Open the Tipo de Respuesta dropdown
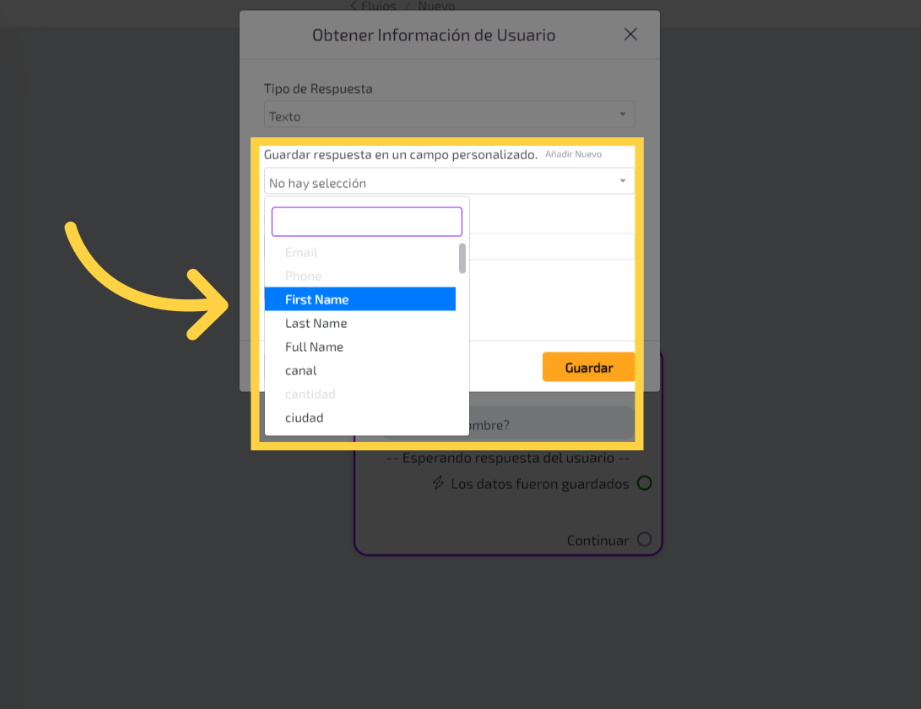Screen dimensions: 921x709 coord(449,116)
